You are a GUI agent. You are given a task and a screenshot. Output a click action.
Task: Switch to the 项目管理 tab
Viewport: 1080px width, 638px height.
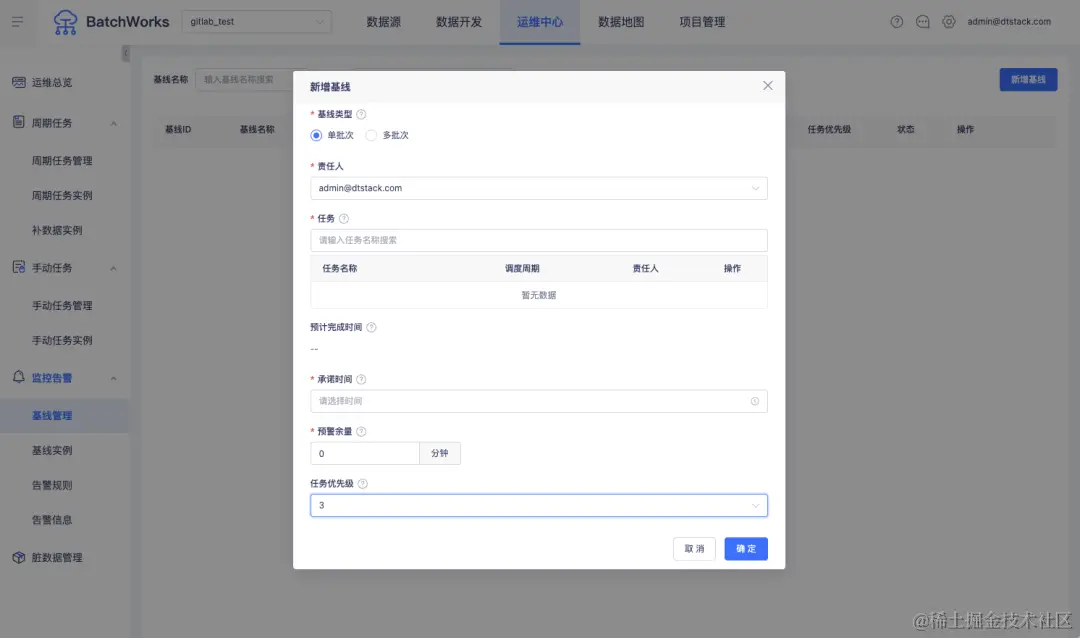703,22
